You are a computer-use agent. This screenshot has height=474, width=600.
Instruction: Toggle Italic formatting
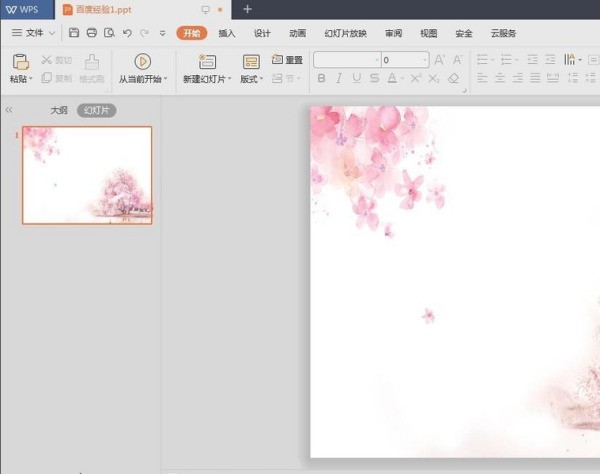(x=339, y=78)
